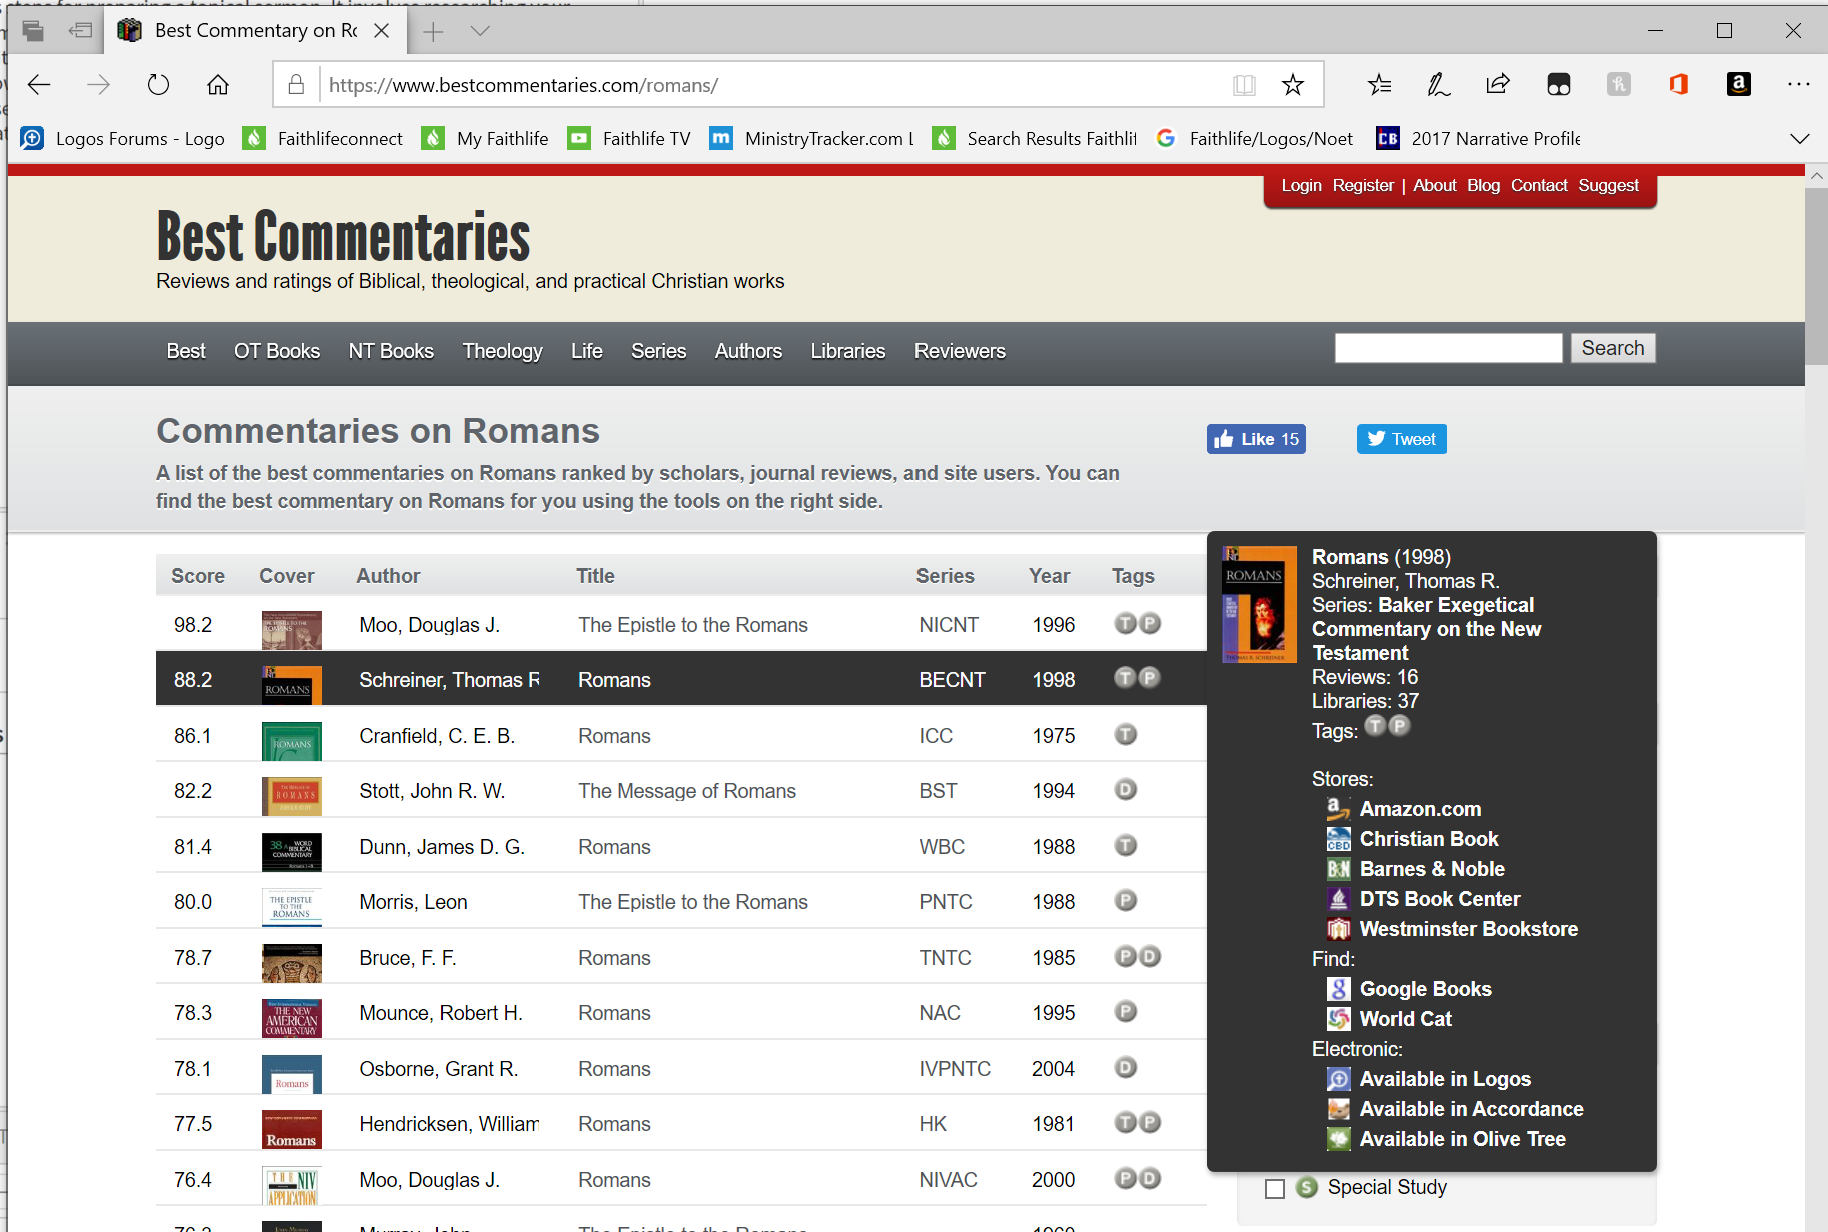Open Faithlife TV bookmark

pyautogui.click(x=629, y=139)
